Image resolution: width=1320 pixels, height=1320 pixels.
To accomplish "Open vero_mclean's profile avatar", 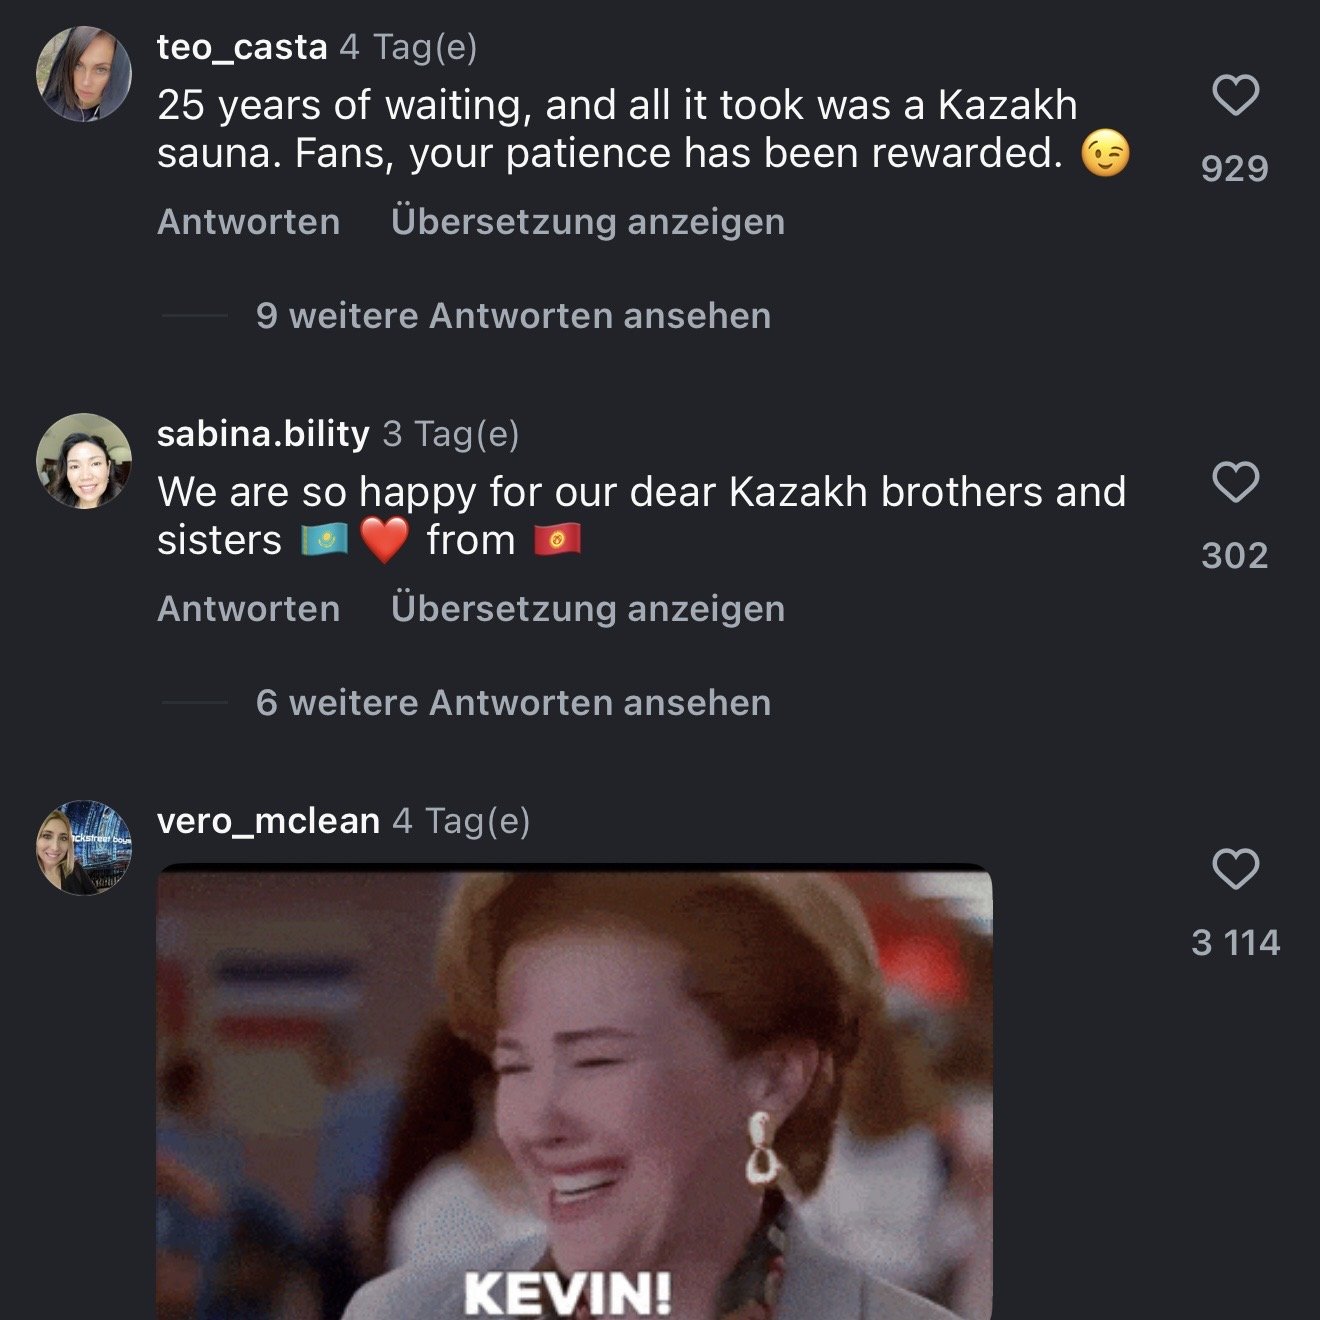I will 84,848.
